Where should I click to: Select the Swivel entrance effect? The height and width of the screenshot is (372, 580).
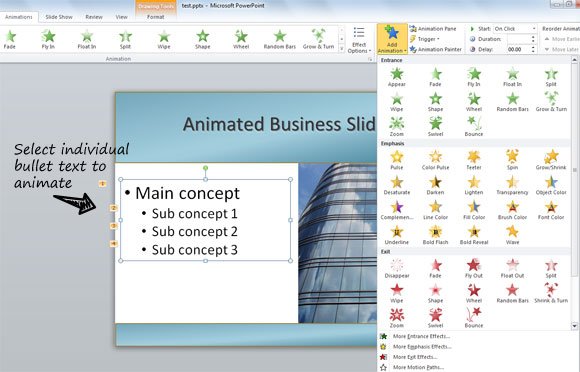point(435,126)
